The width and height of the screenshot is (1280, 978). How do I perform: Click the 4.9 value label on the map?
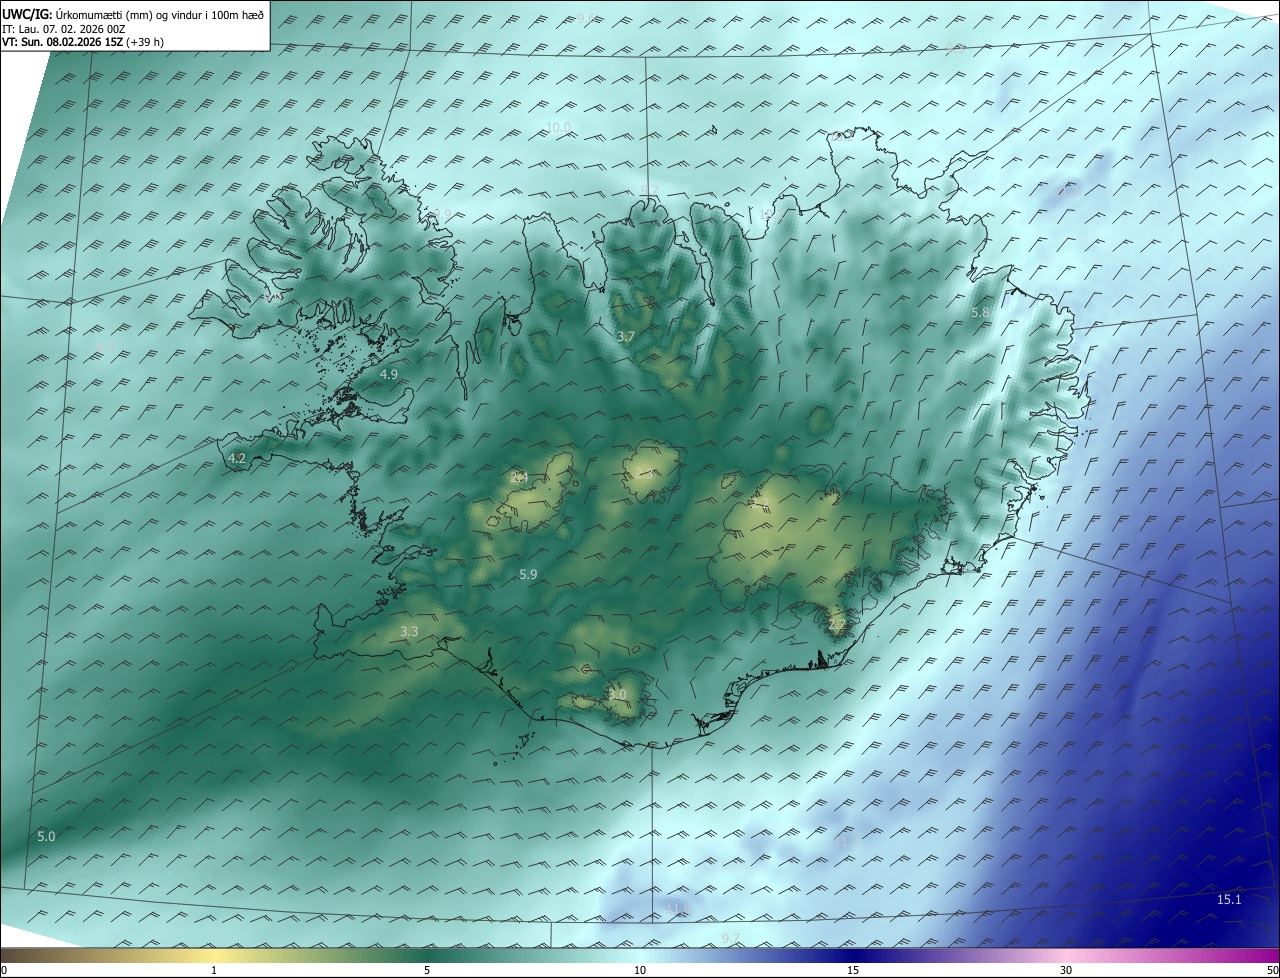click(x=389, y=374)
